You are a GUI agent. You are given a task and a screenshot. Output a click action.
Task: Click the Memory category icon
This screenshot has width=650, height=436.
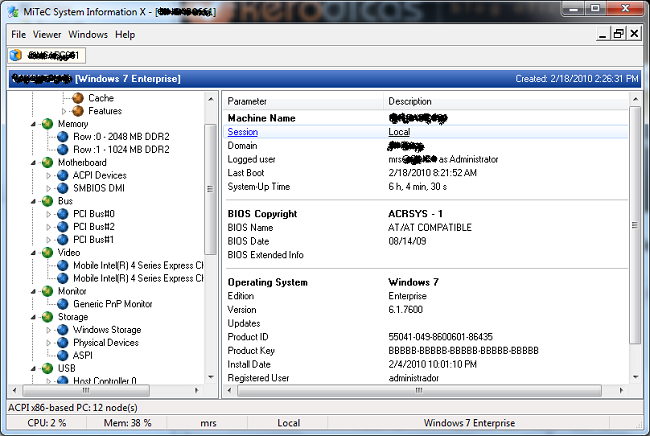pyautogui.click(x=48, y=124)
